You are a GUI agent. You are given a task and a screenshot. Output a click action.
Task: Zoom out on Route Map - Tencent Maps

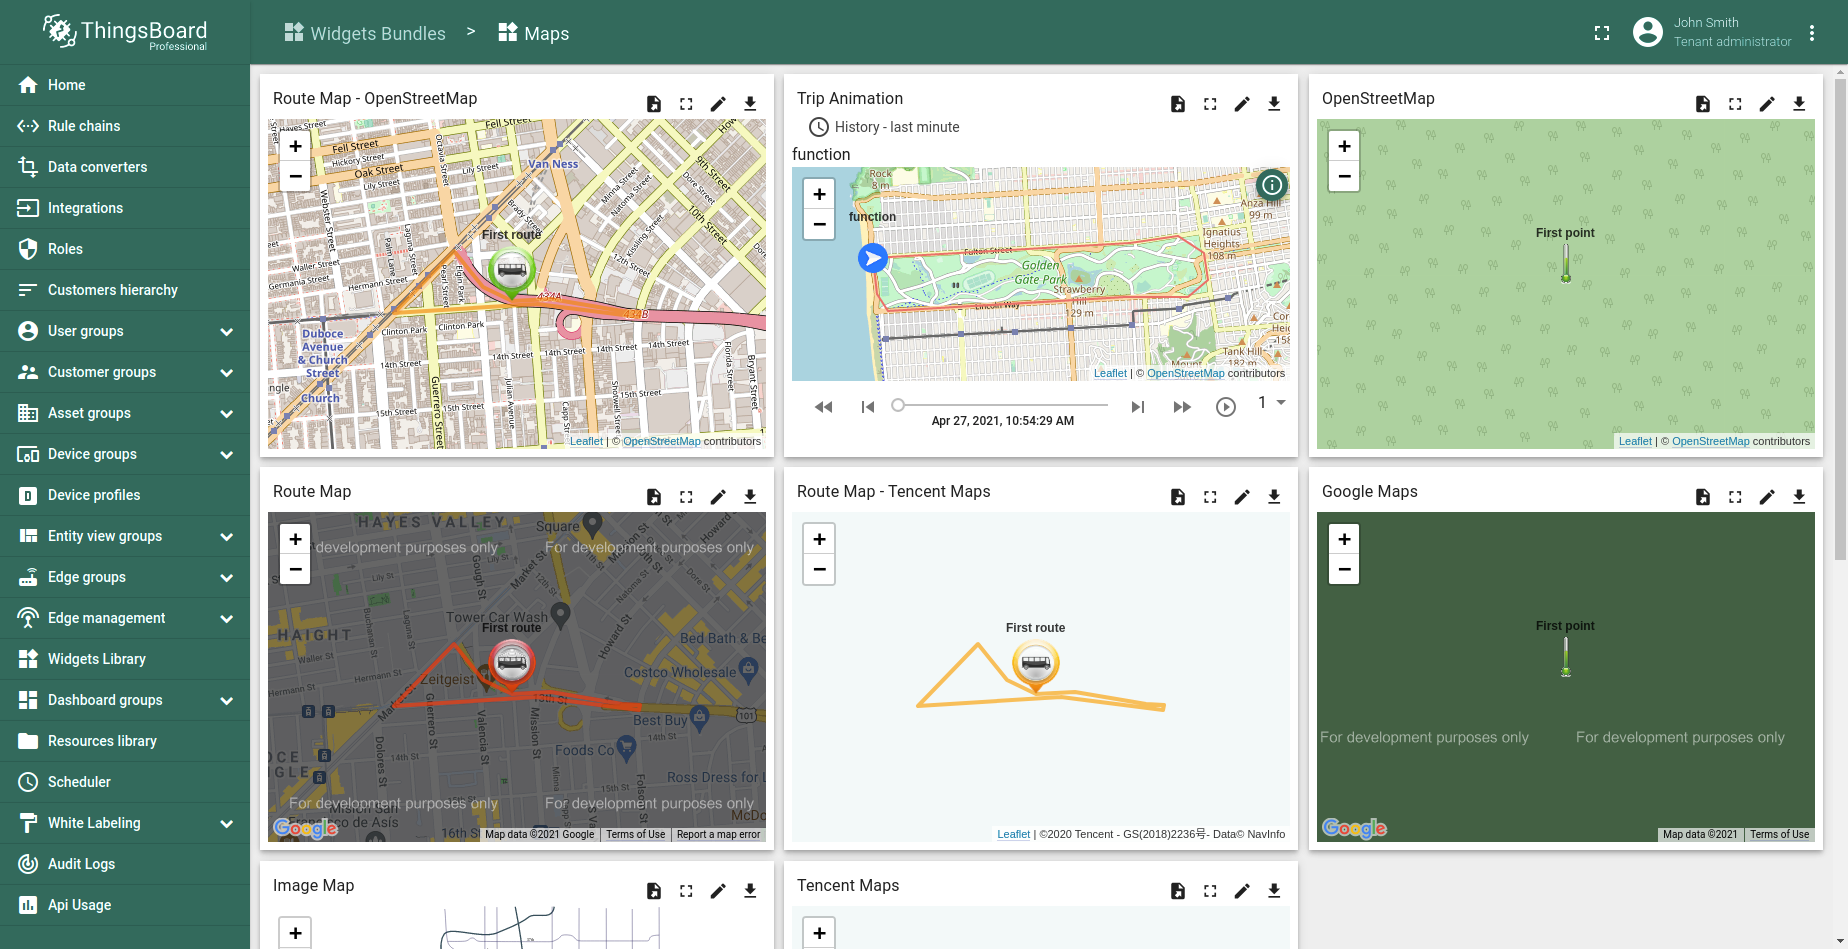coord(819,570)
